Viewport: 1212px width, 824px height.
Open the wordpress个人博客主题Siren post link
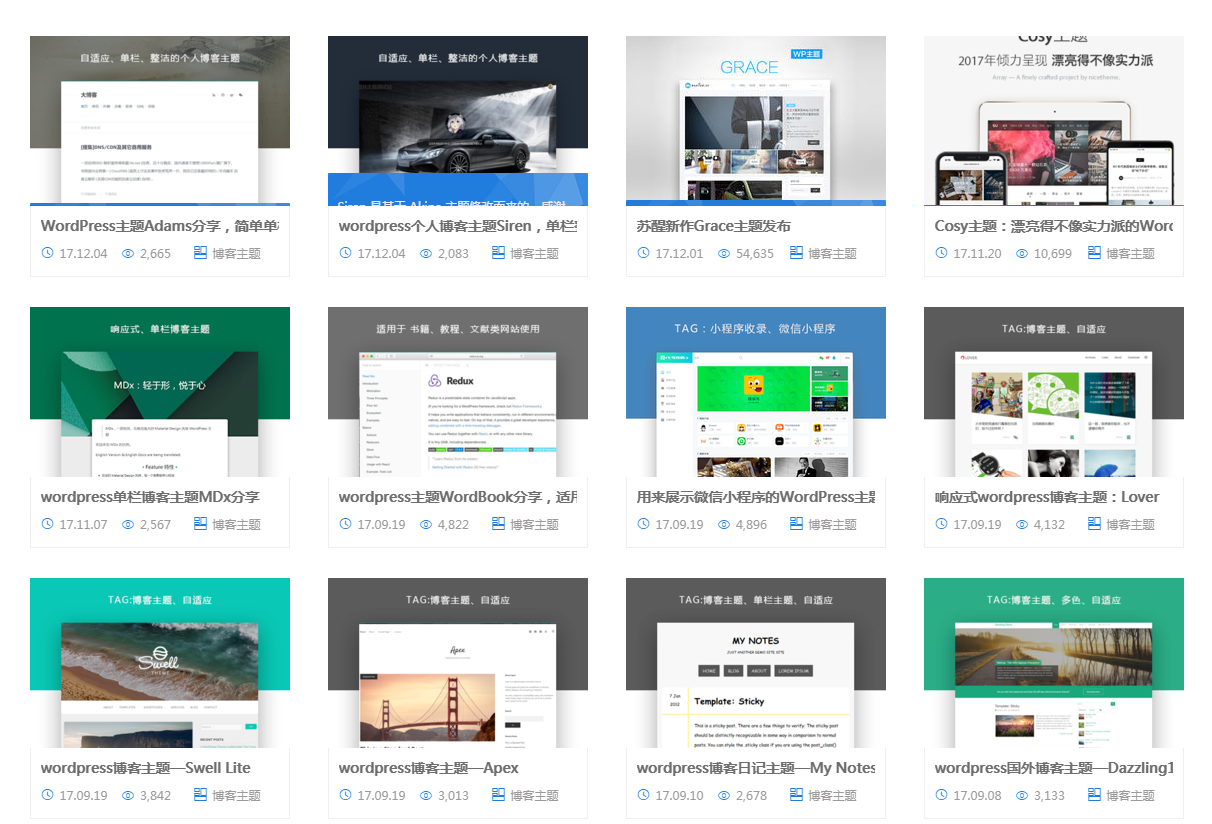456,226
